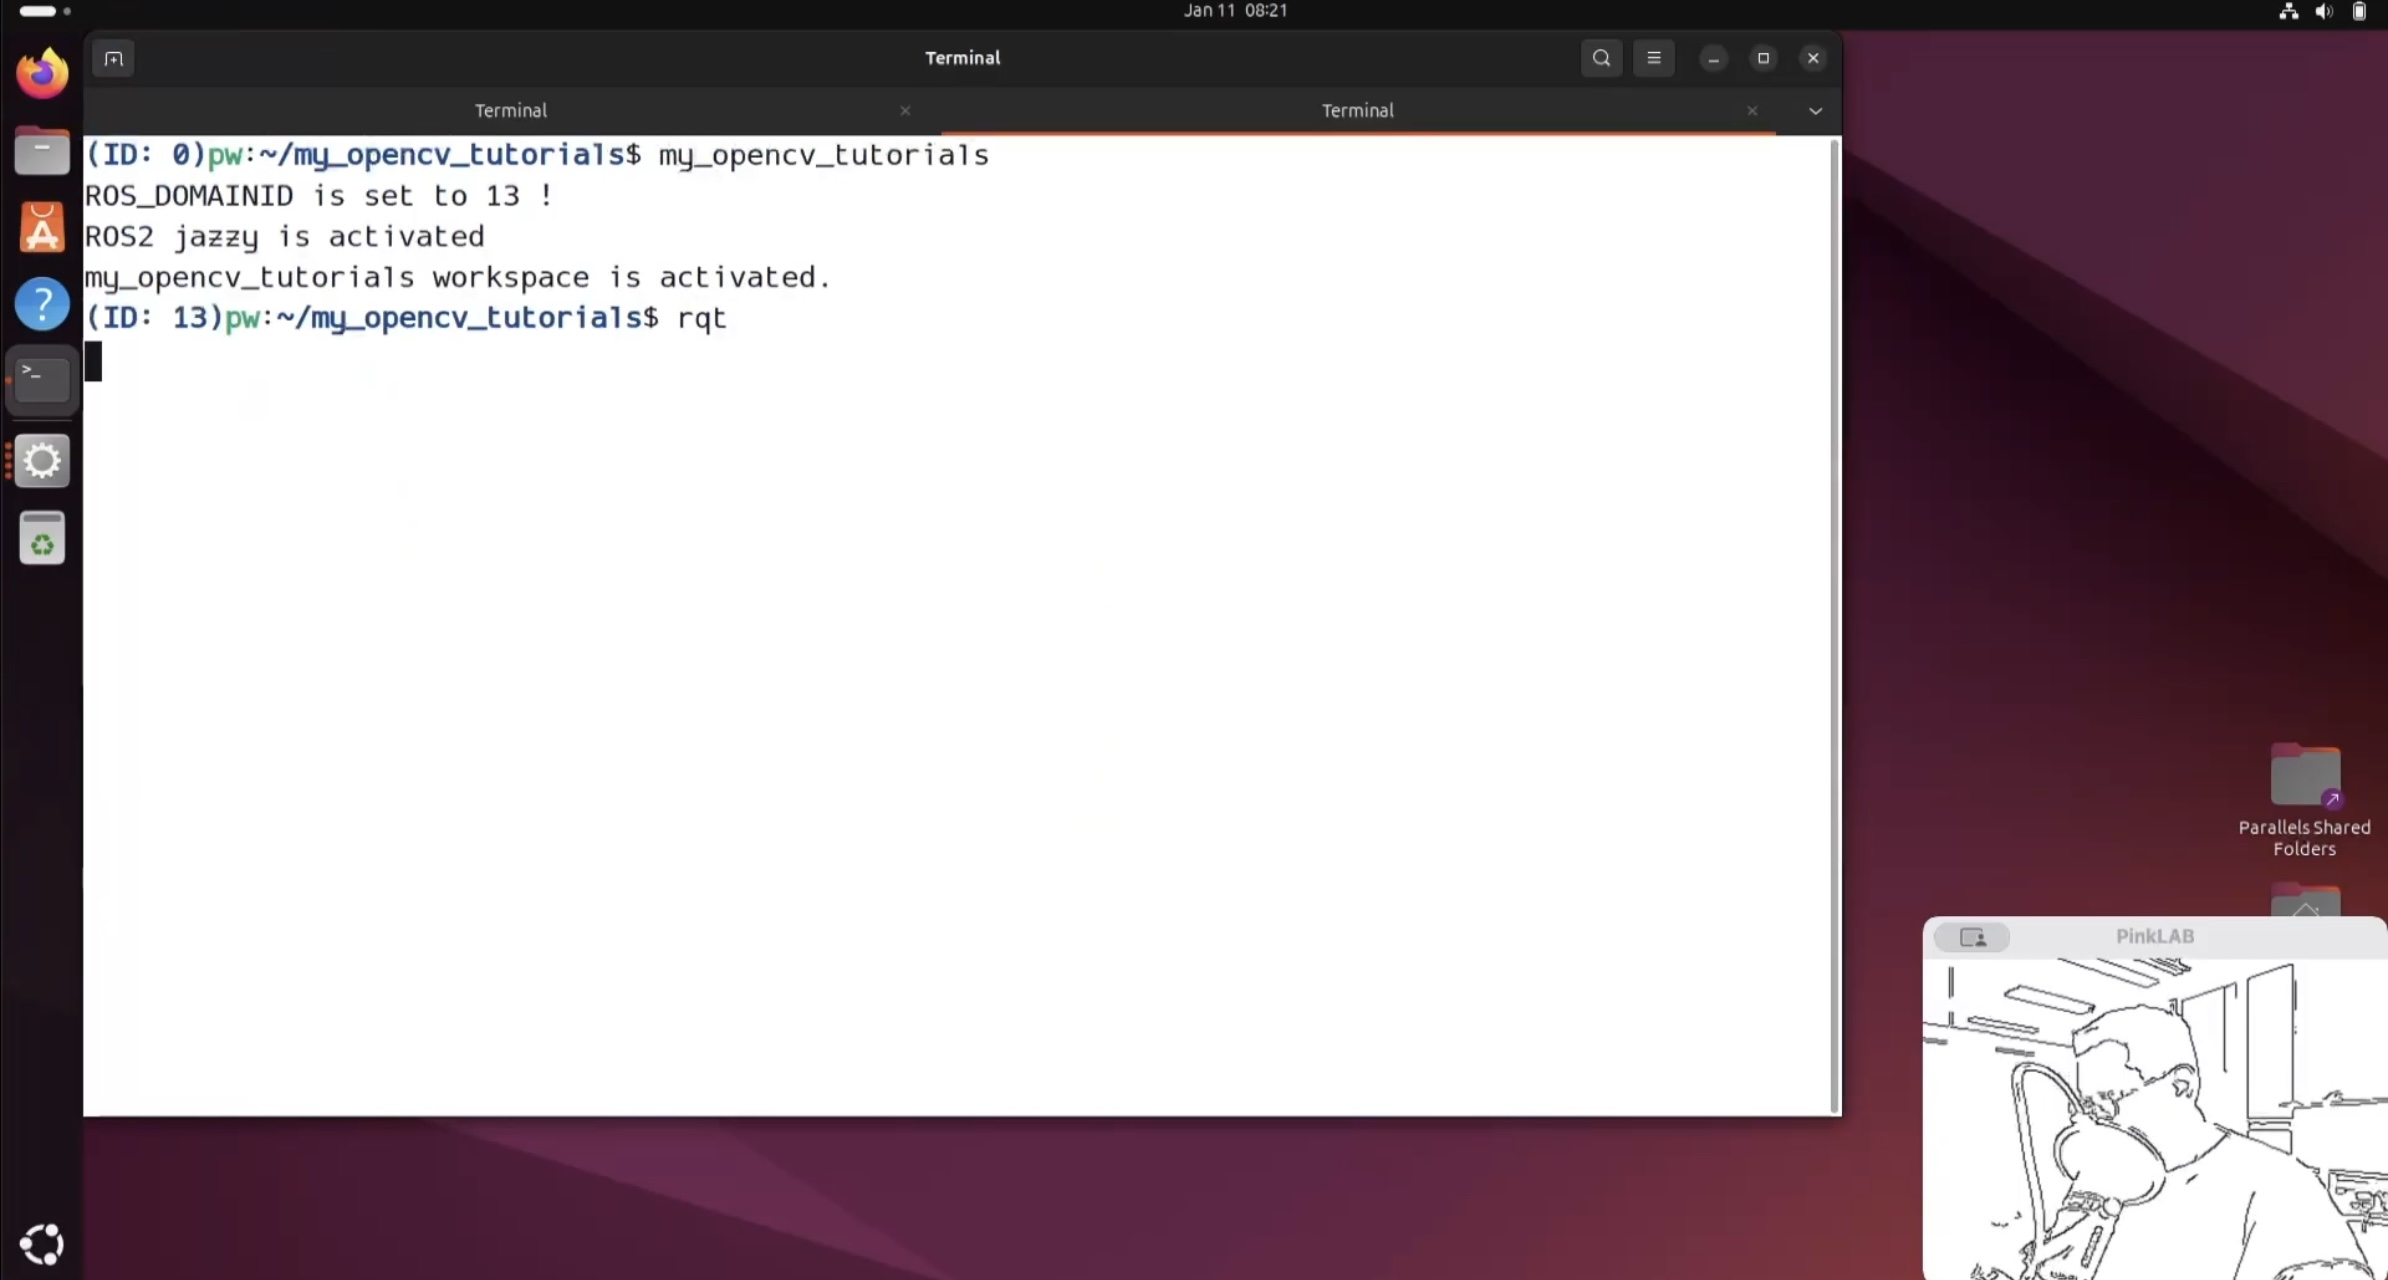Click the Terminal dock icon
Viewport: 2388px width, 1280px height.
click(x=42, y=380)
